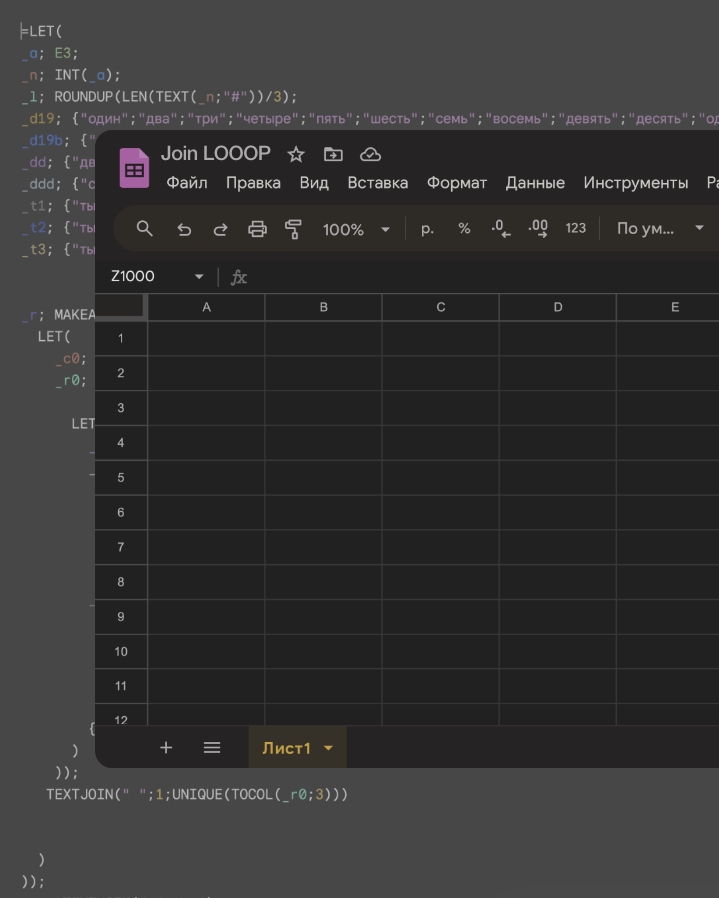Screen dimensions: 719x898
Task: Select row 1 header
Action: [121, 338]
